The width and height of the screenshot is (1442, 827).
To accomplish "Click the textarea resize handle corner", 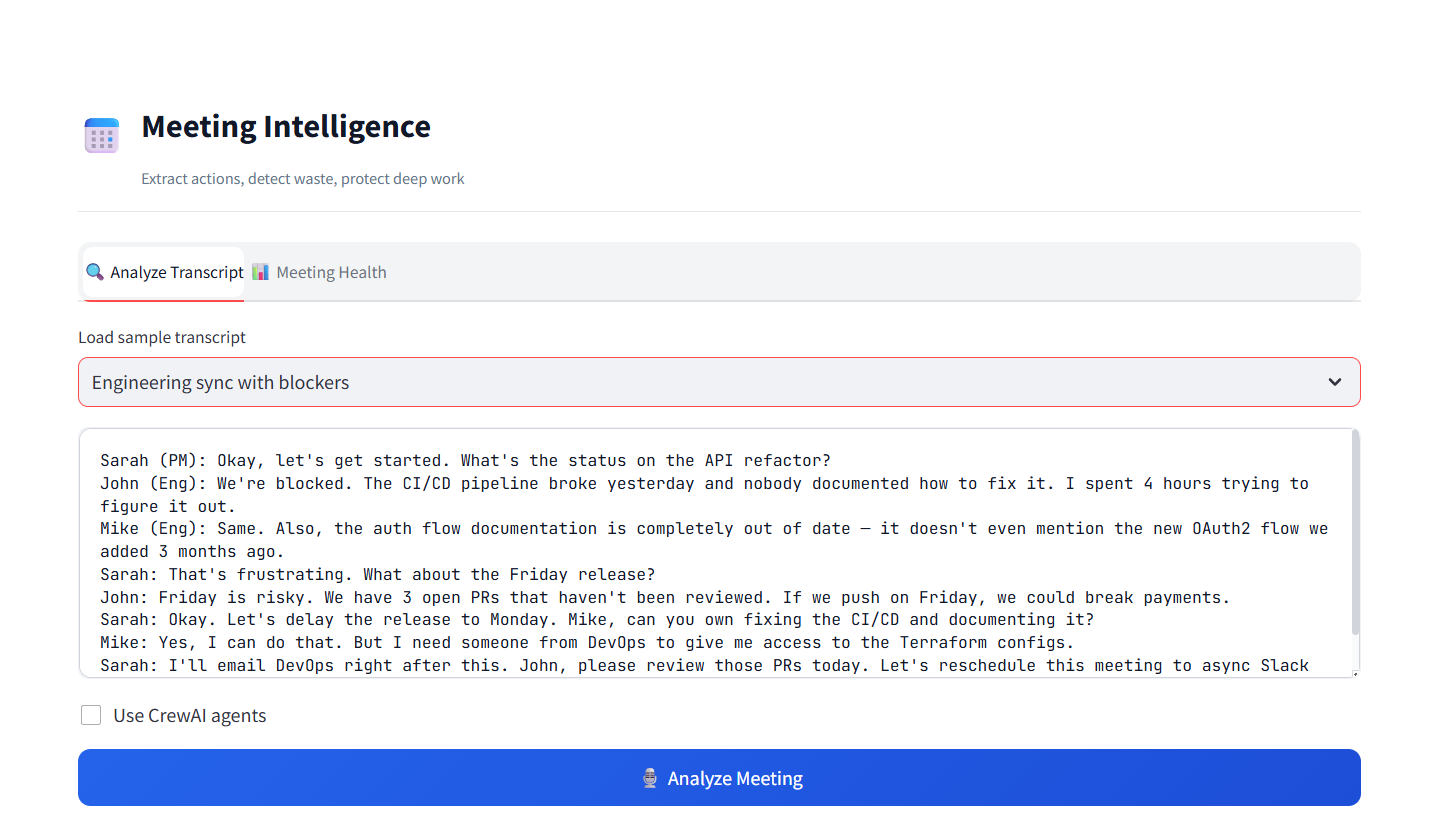I will click(x=1355, y=673).
